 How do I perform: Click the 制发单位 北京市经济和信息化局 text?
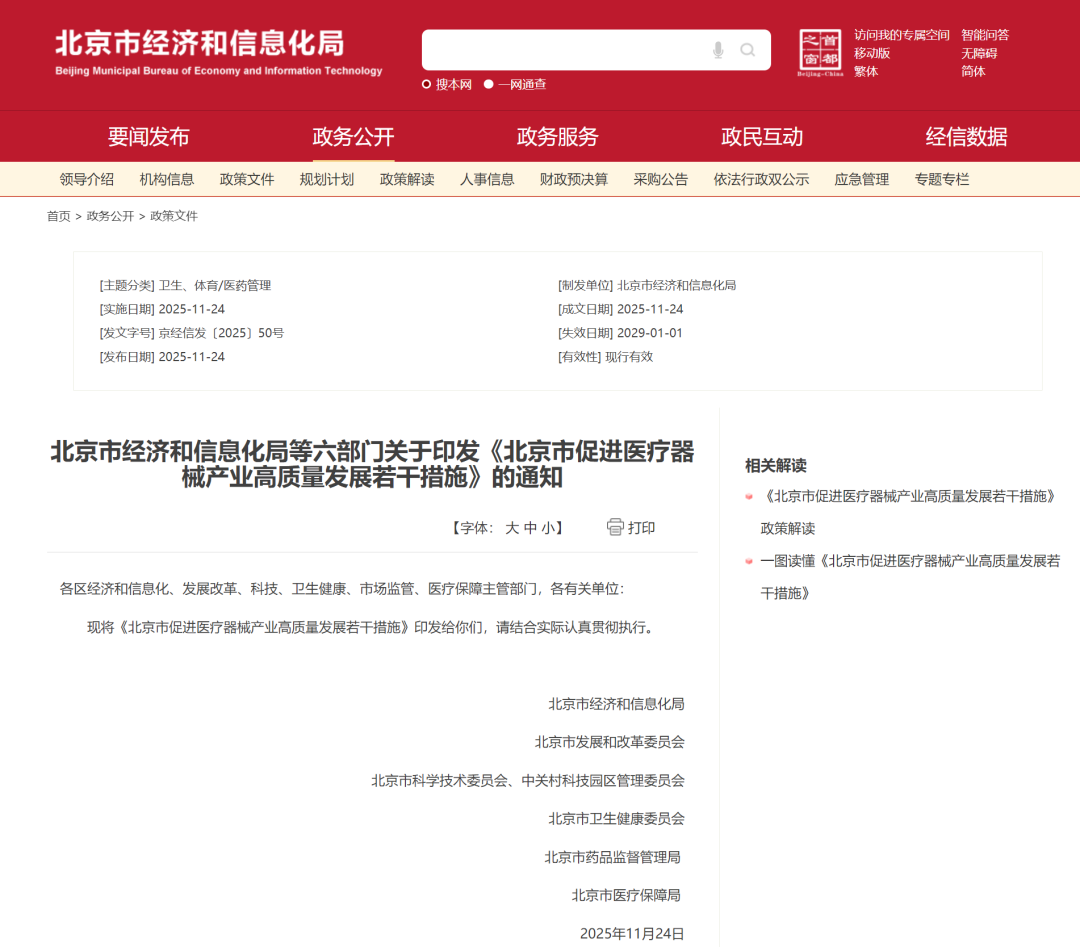click(x=647, y=286)
